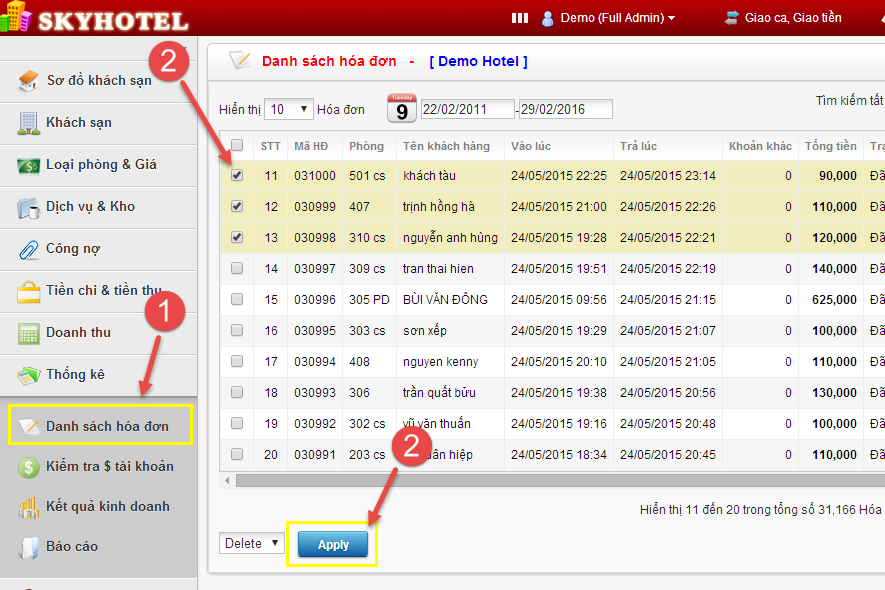
Task: Check the checkbox for row 14 tran thai hien
Action: 237,269
